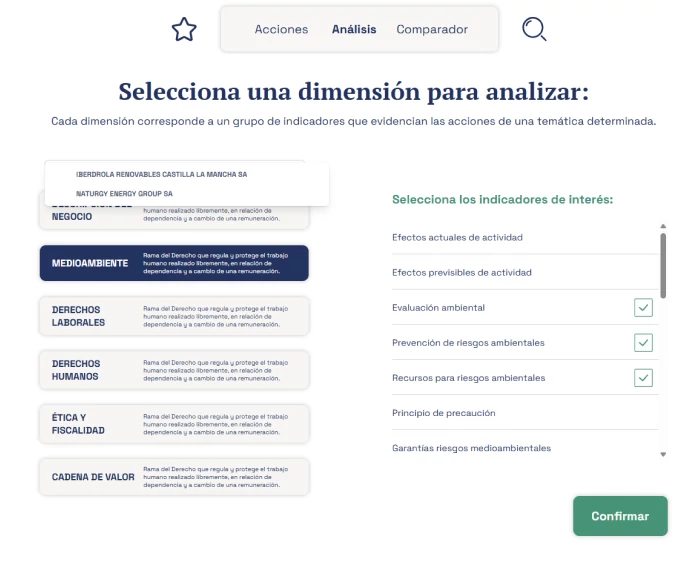This screenshot has height=575, width=695.
Task: Toggle Prevención de riesgos ambientales checkbox
Action: 643,343
